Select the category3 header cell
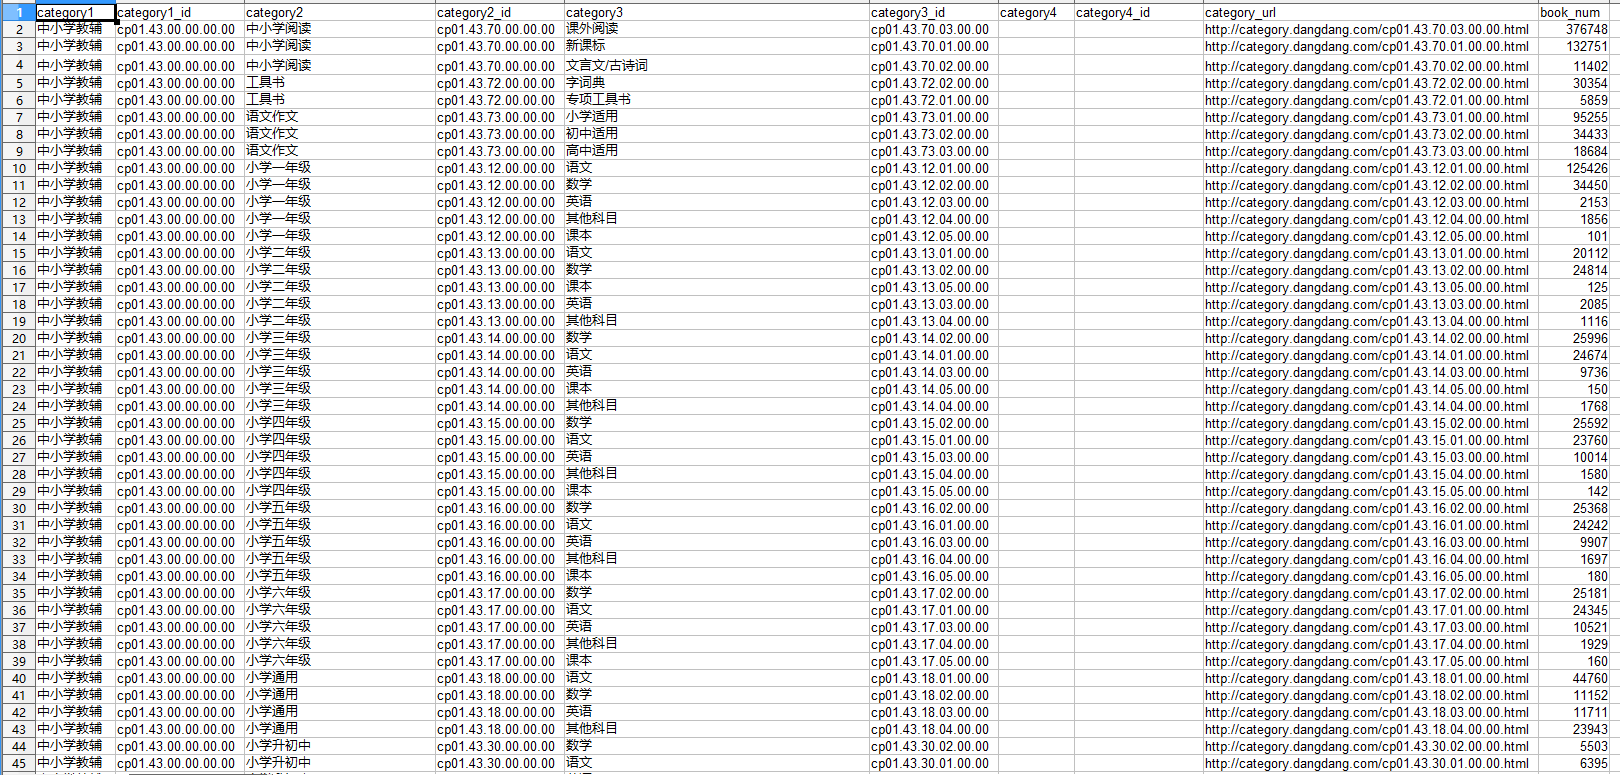Image resolution: width=1620 pixels, height=775 pixels. (717, 13)
